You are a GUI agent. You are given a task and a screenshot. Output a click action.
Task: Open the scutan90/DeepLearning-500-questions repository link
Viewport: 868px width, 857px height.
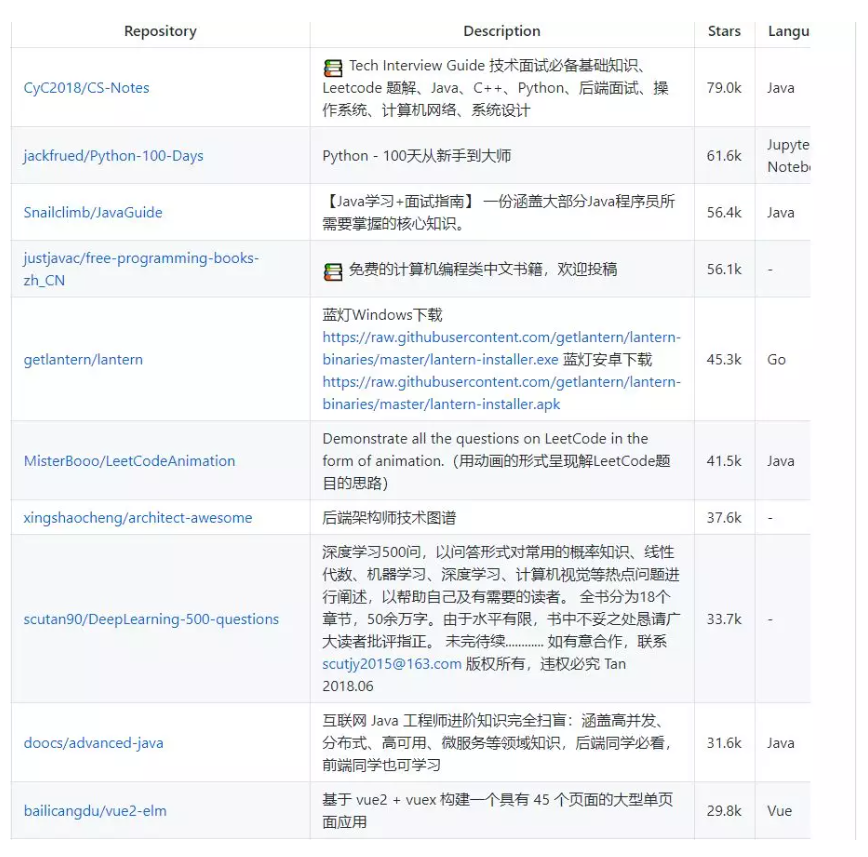coord(150,618)
